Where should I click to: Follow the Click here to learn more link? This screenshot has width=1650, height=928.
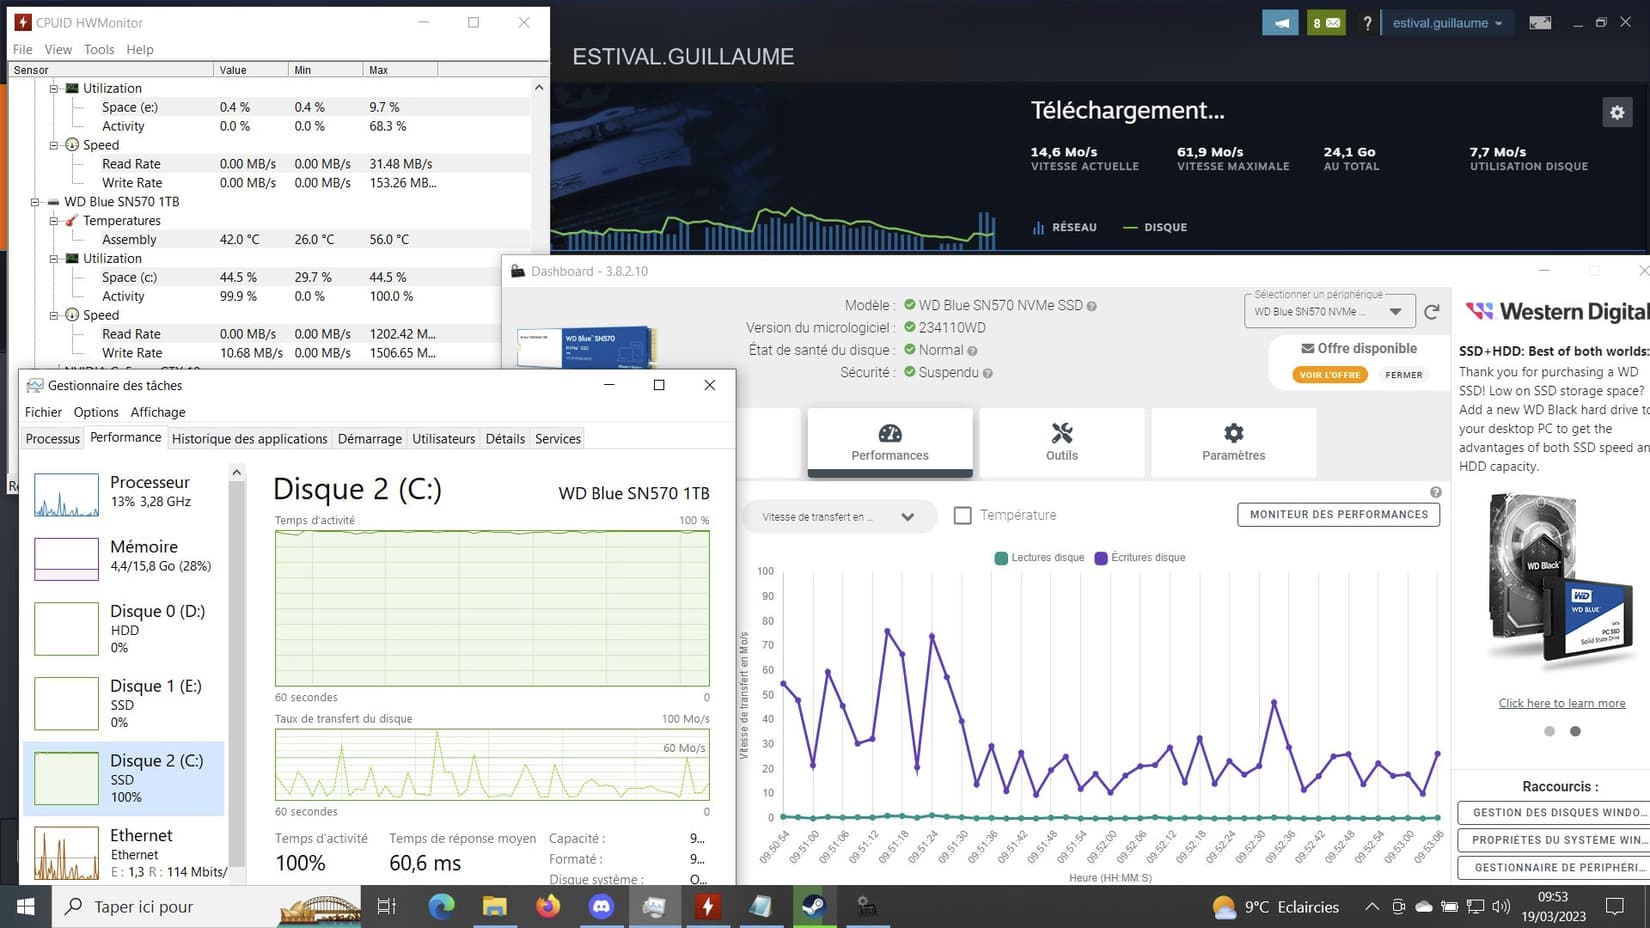[1562, 703]
